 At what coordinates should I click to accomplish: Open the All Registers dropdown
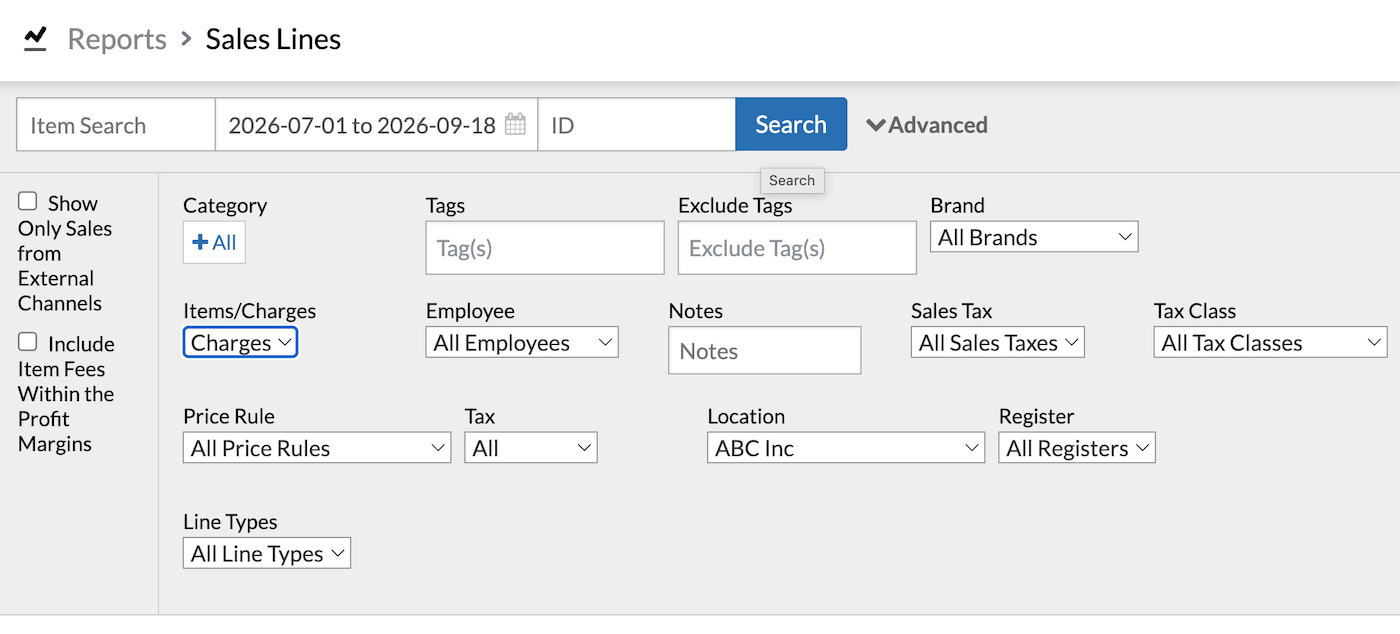pos(1077,448)
